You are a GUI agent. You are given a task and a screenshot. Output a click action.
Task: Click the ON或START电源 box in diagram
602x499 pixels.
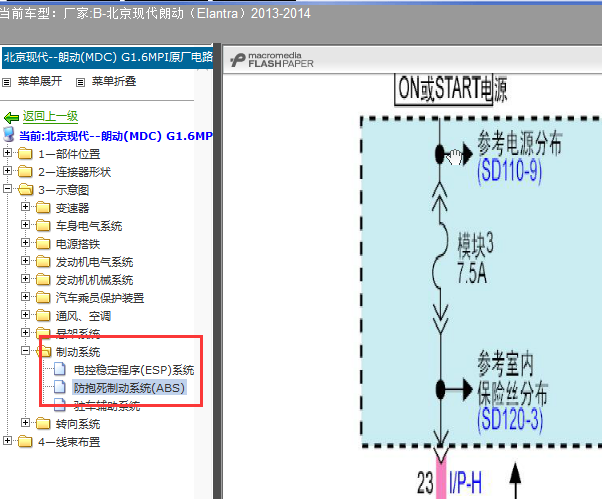click(443, 89)
